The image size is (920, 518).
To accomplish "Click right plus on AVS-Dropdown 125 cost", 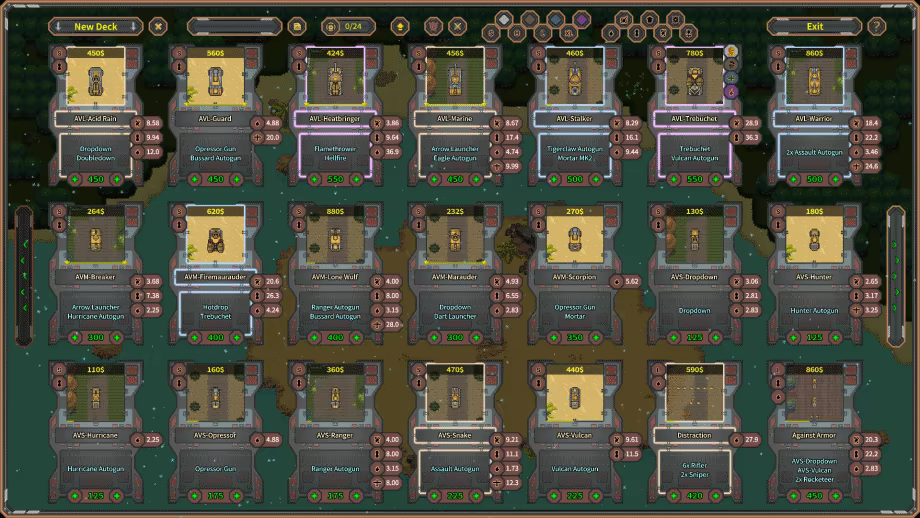I will (x=716, y=337).
